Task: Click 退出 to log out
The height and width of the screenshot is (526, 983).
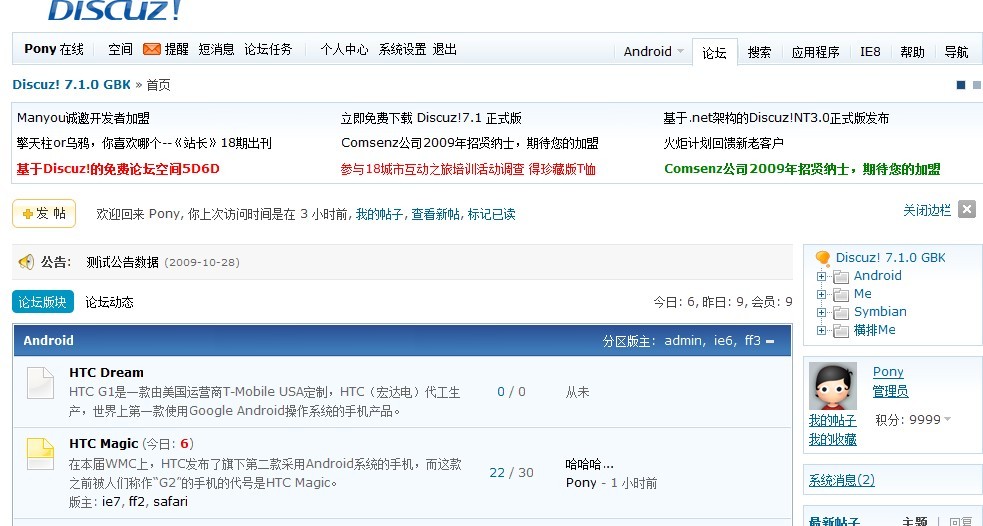Action: pyautogui.click(x=444, y=49)
